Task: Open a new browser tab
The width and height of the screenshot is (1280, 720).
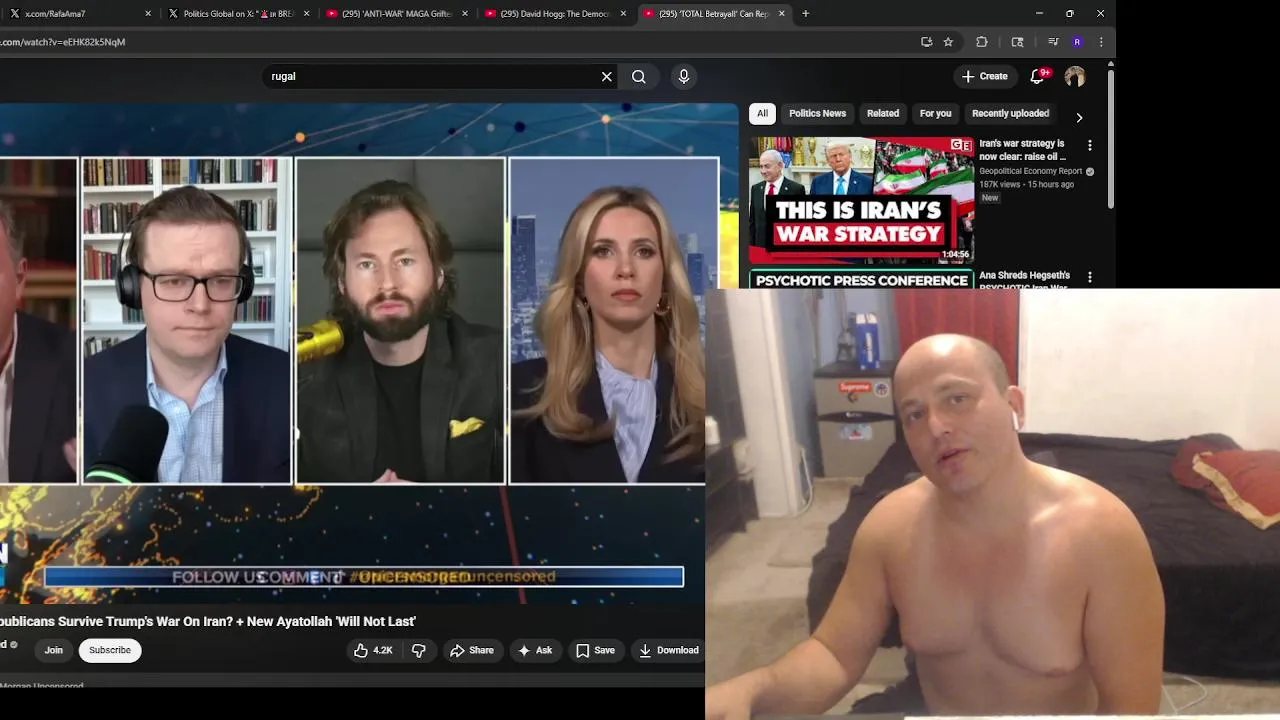Action: coord(806,14)
